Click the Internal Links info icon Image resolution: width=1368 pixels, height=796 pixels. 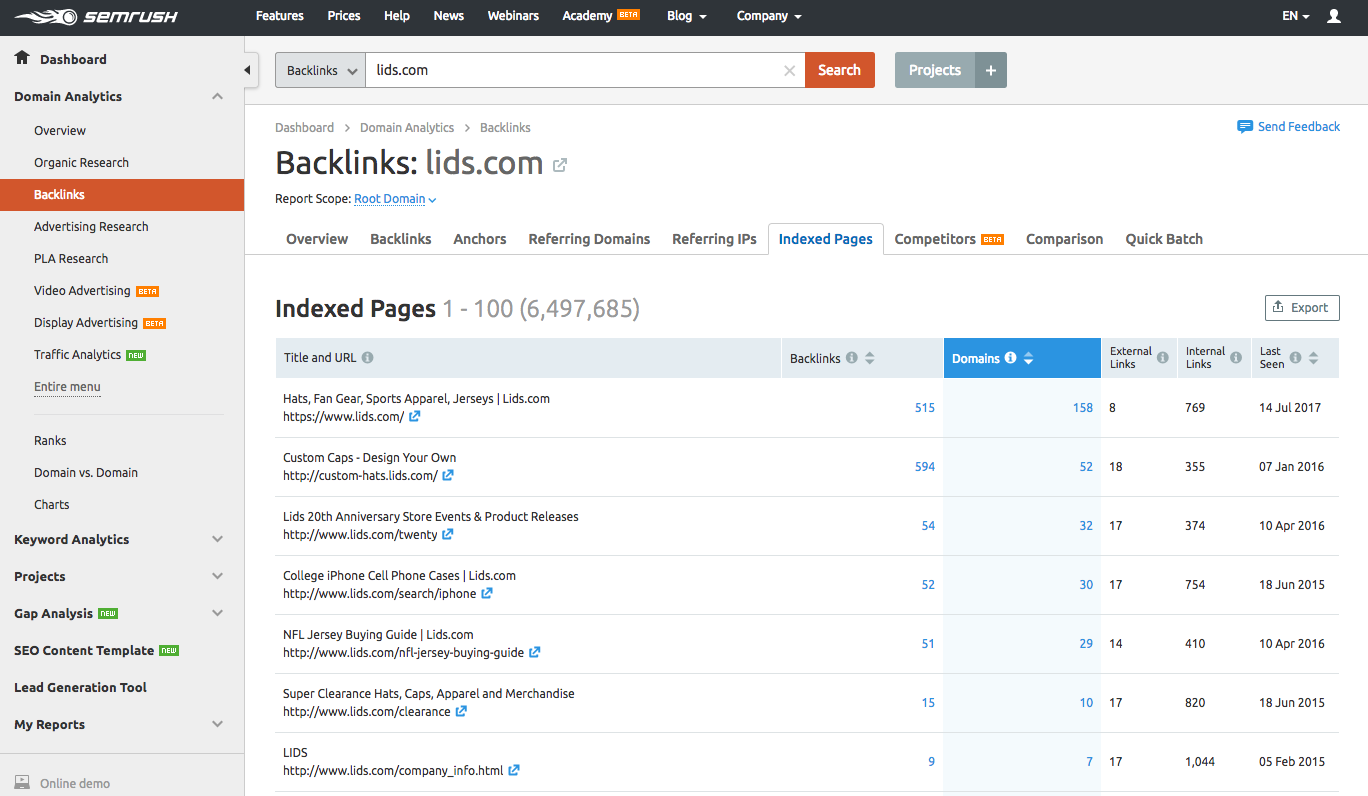click(x=1236, y=358)
